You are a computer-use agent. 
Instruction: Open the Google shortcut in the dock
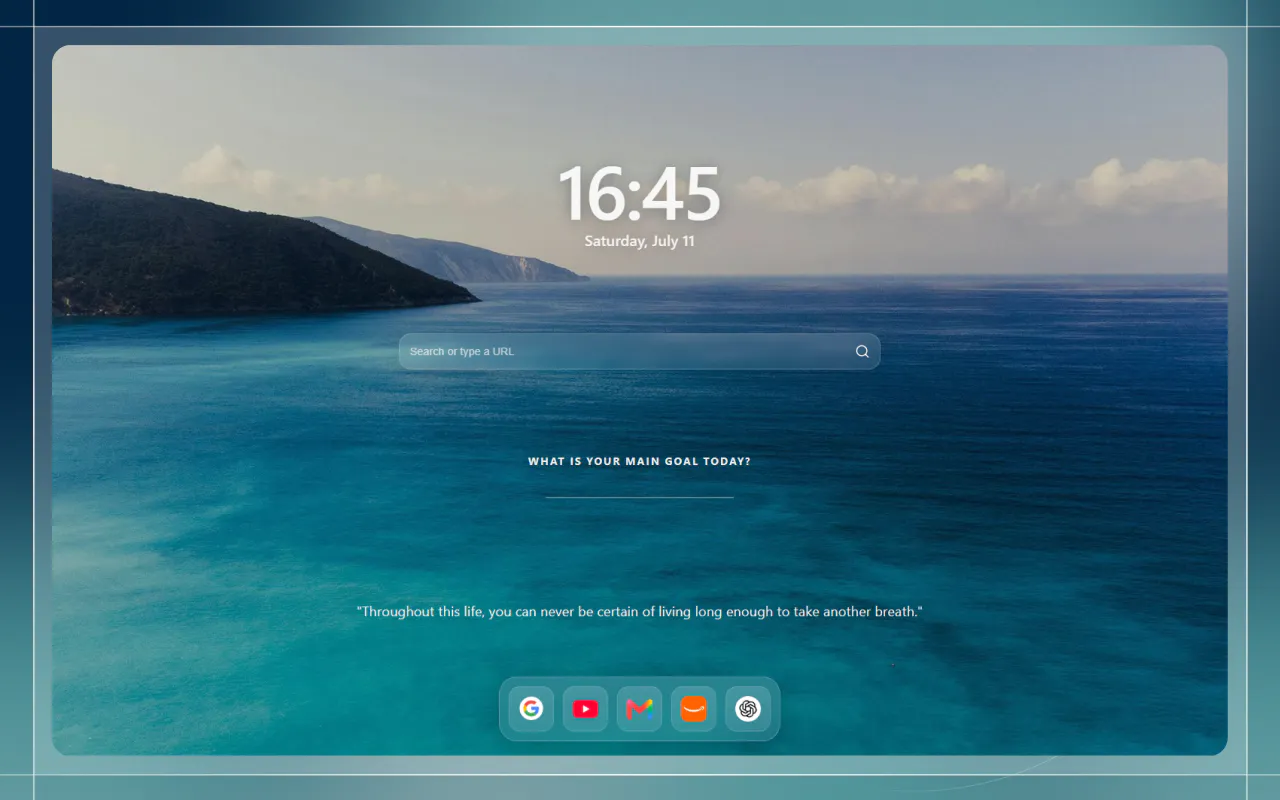tap(531, 709)
